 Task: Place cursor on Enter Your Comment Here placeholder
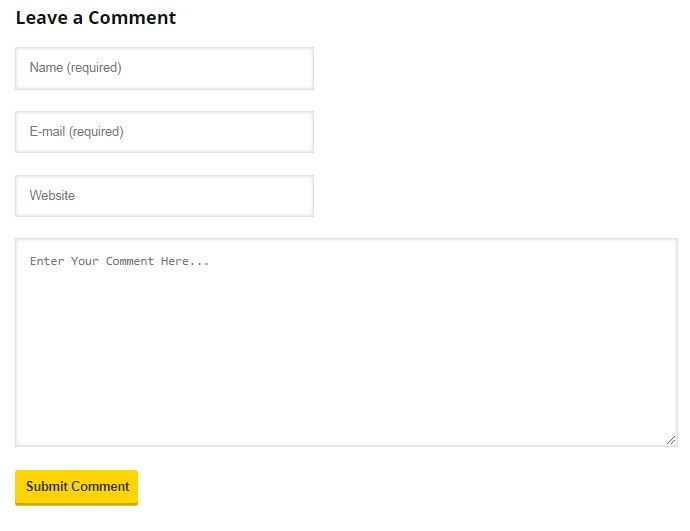click(x=119, y=261)
